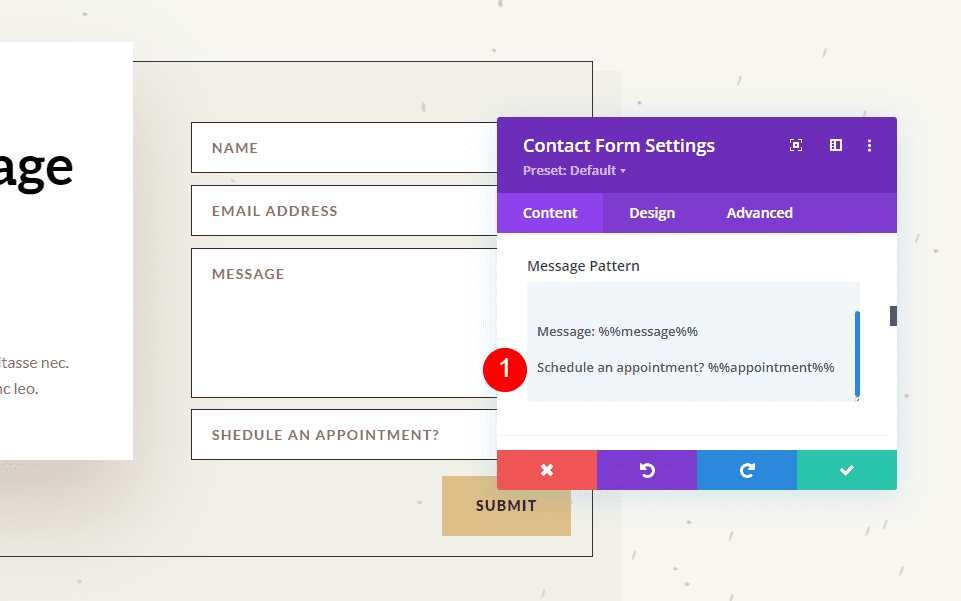Click the expand modal icon in settings header
Image resolution: width=961 pixels, height=601 pixels.
795,145
